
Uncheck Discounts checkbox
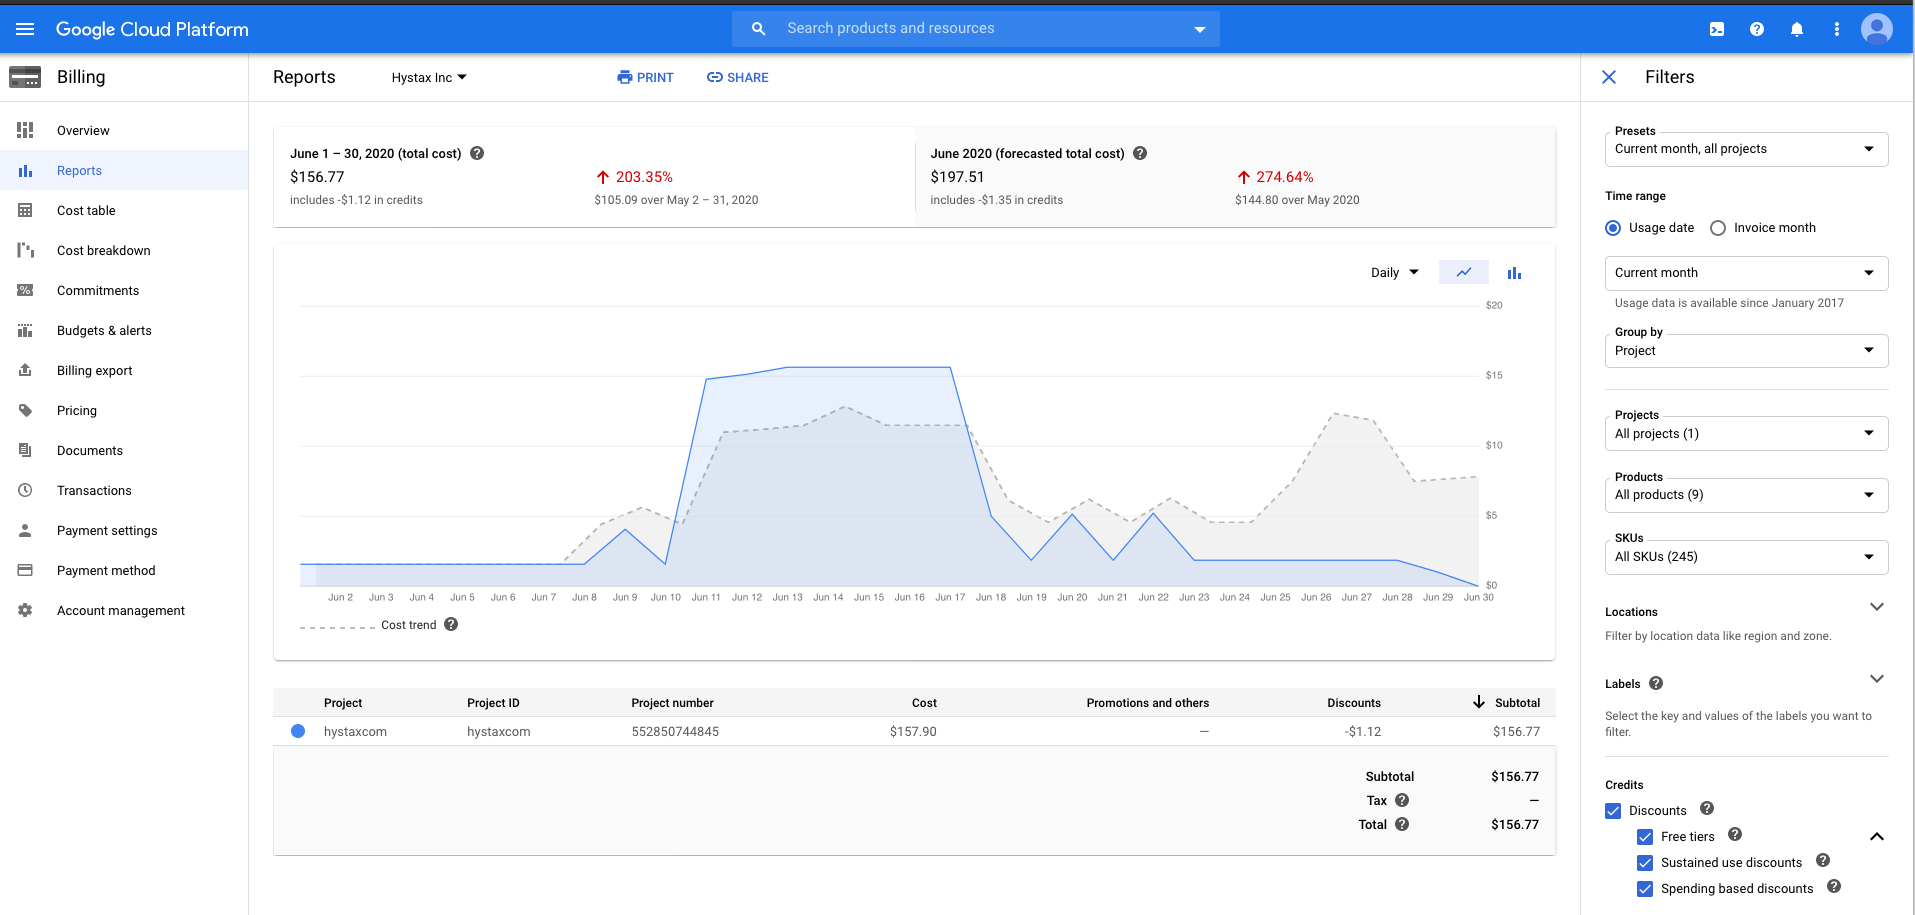point(1613,811)
